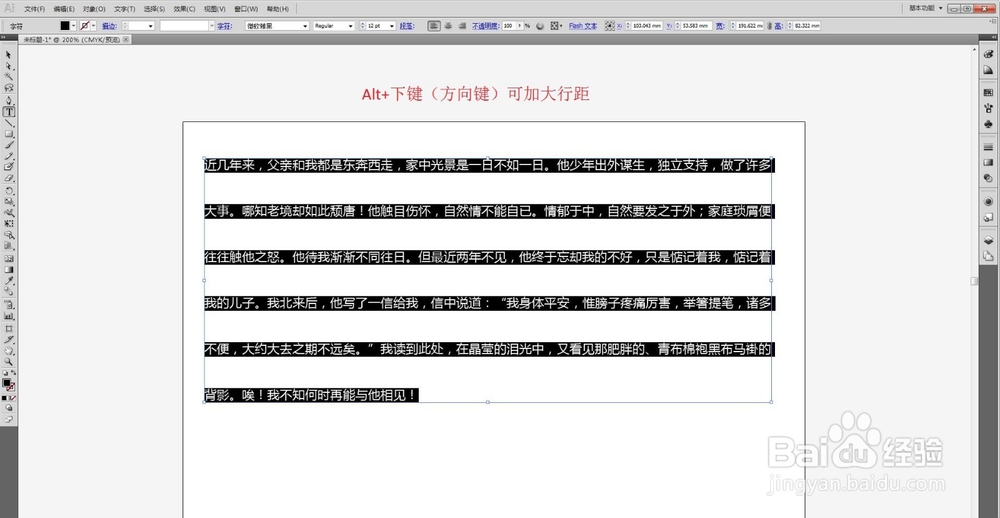Open the 窗口(W) menu

coord(246,9)
